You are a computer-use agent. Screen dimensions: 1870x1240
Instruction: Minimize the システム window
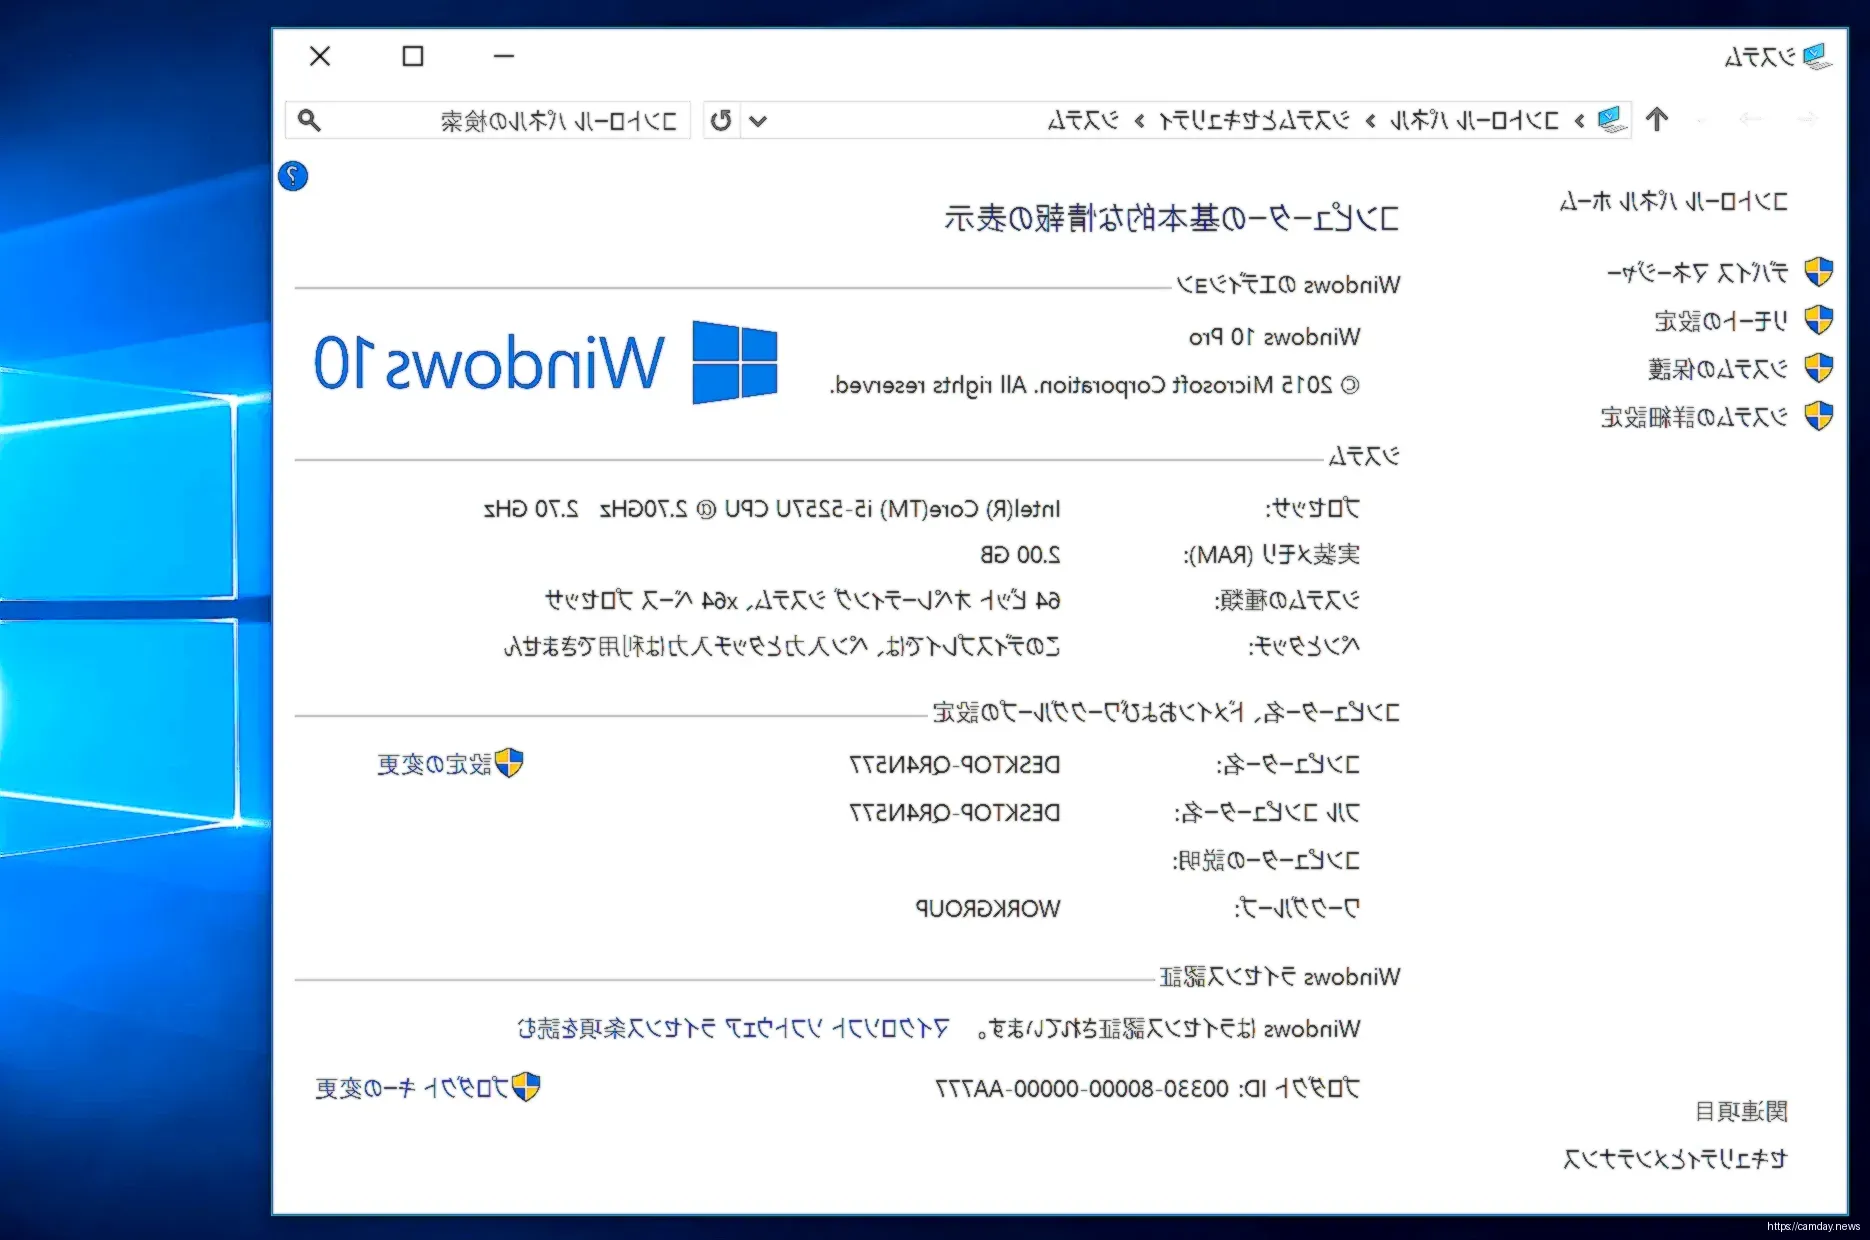coord(504,56)
